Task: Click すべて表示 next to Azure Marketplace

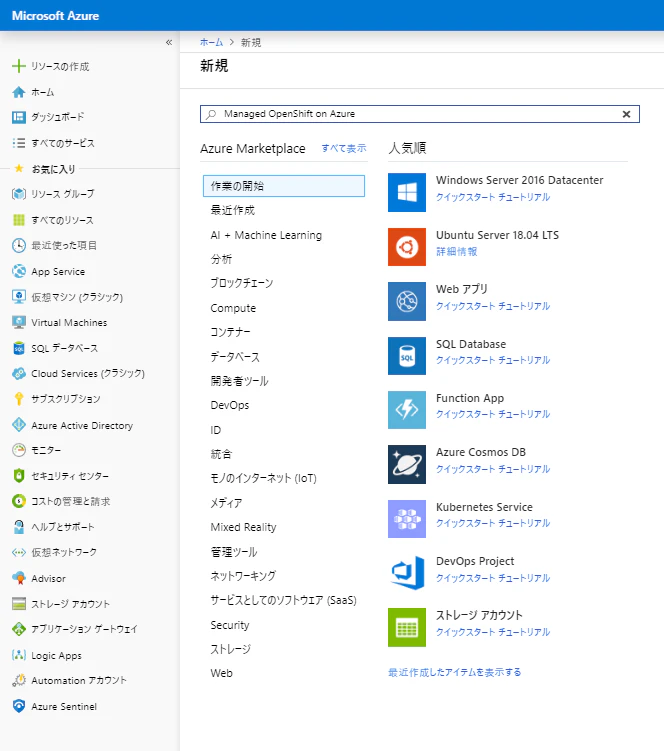Action: [x=343, y=148]
